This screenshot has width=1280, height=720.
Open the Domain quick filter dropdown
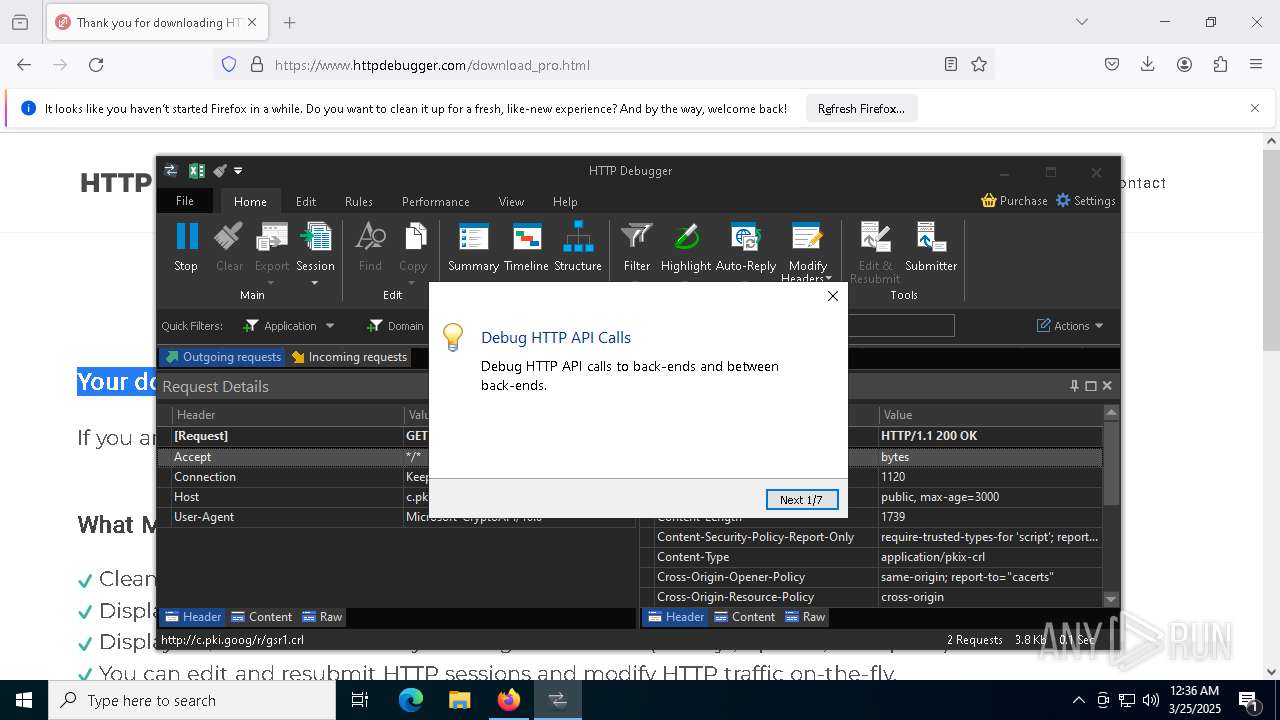coord(396,326)
